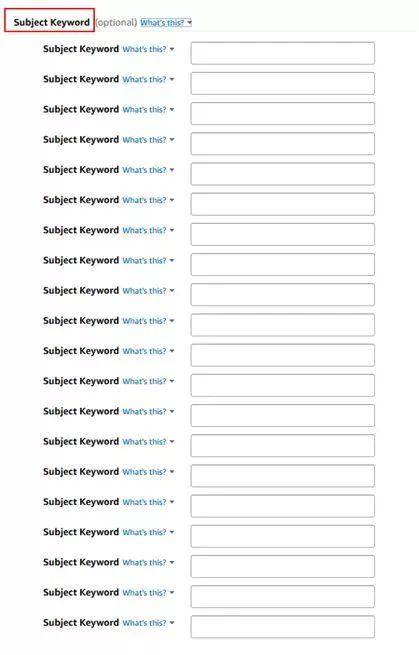The height and width of the screenshot is (655, 419).
Task: Click the last Subject Keyword input field
Action: point(282,627)
